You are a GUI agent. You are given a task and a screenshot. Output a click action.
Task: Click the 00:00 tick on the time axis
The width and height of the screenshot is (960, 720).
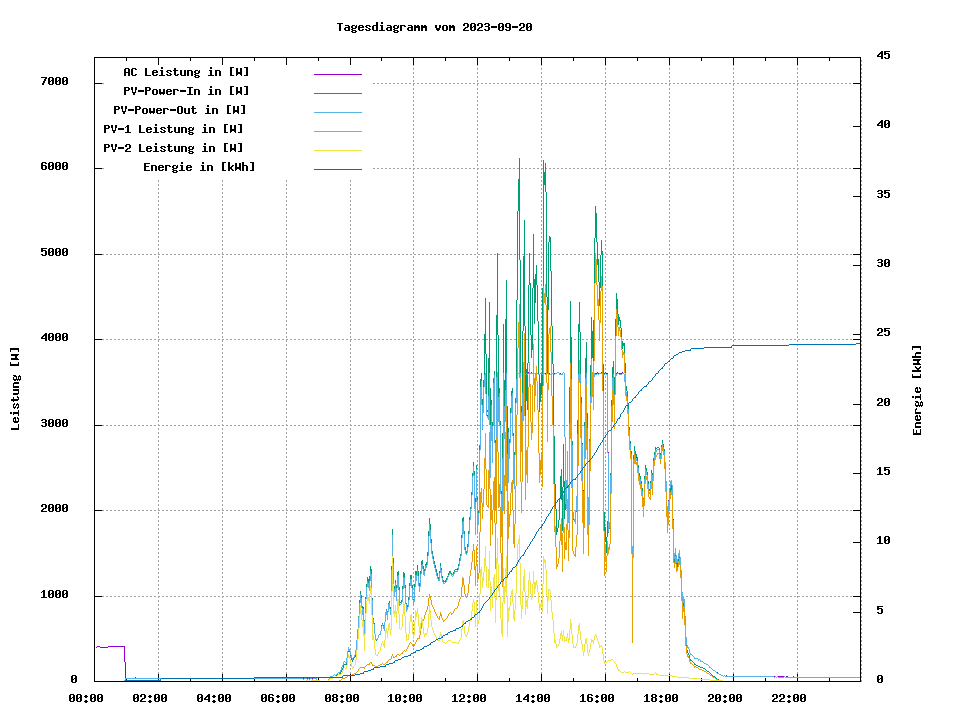tap(87, 698)
